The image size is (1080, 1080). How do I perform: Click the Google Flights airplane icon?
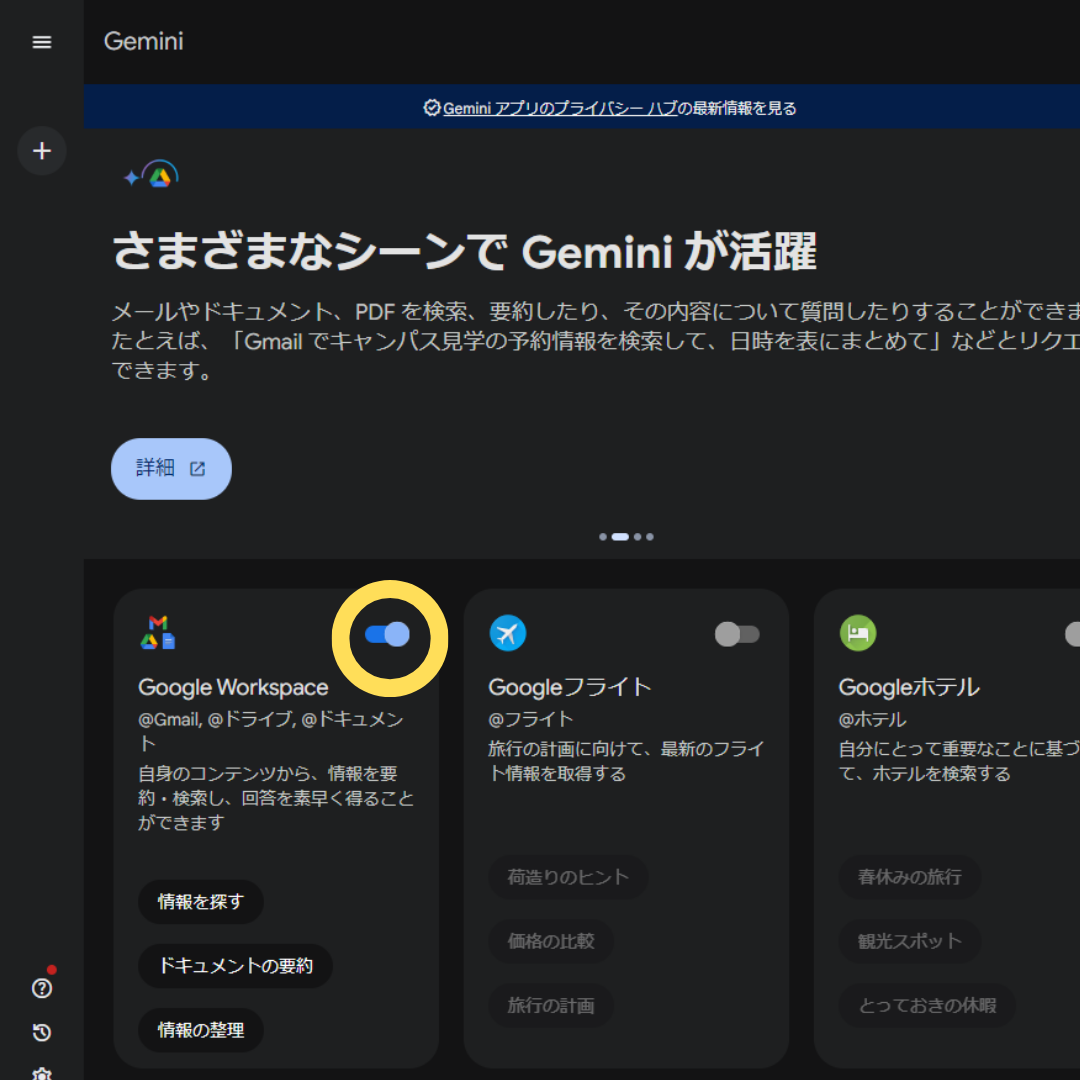click(x=508, y=633)
